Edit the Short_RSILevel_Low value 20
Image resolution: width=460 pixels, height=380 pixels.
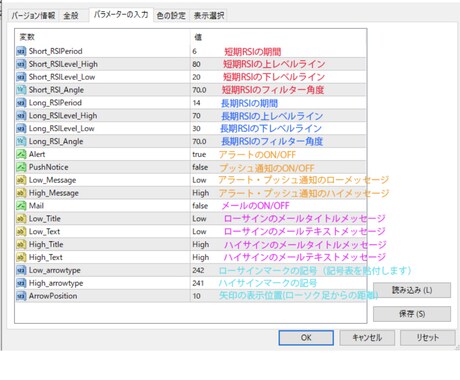(196, 77)
